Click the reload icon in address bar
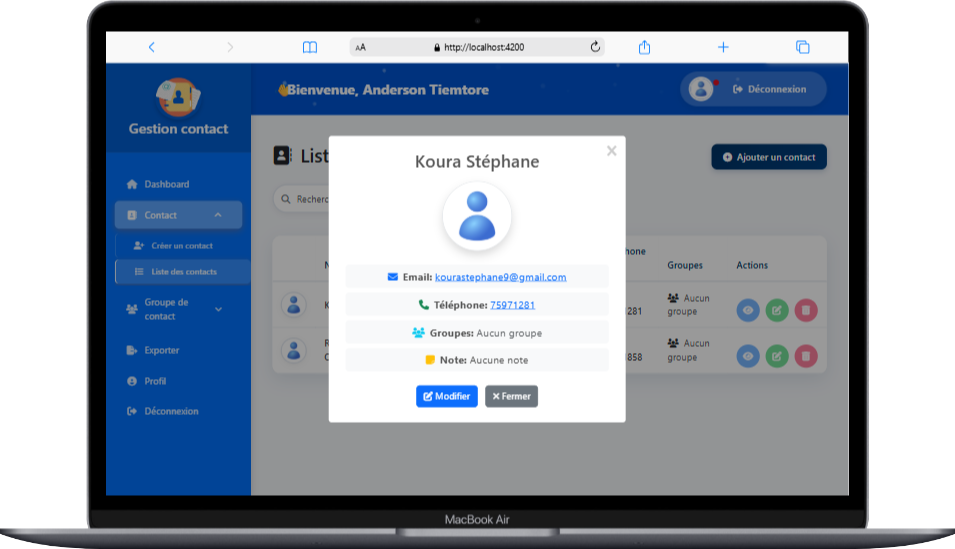 tap(595, 47)
